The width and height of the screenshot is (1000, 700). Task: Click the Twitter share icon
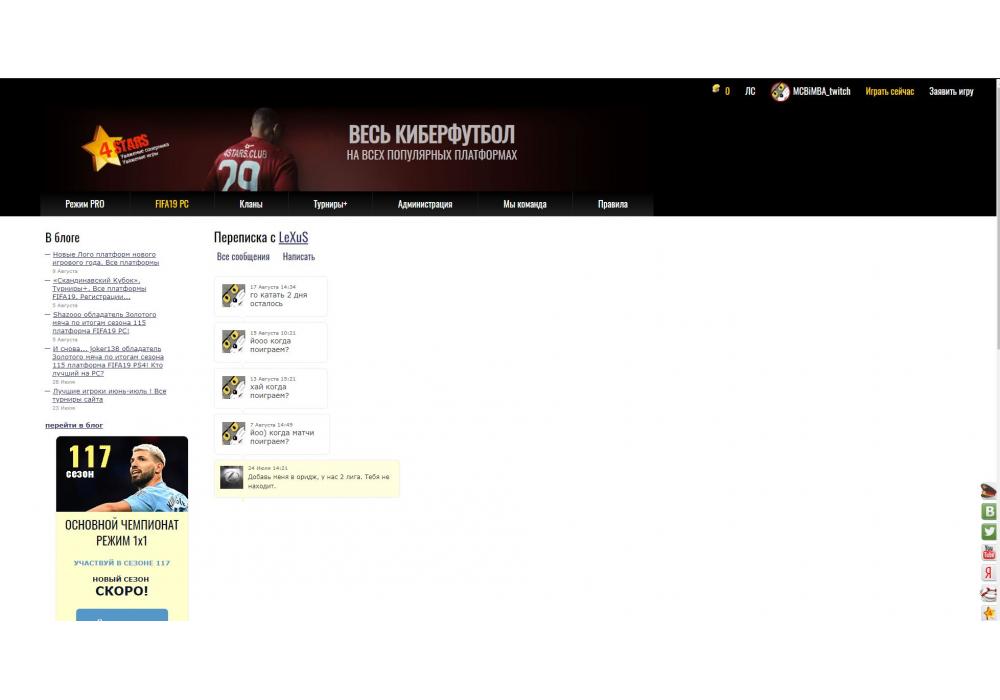click(989, 532)
